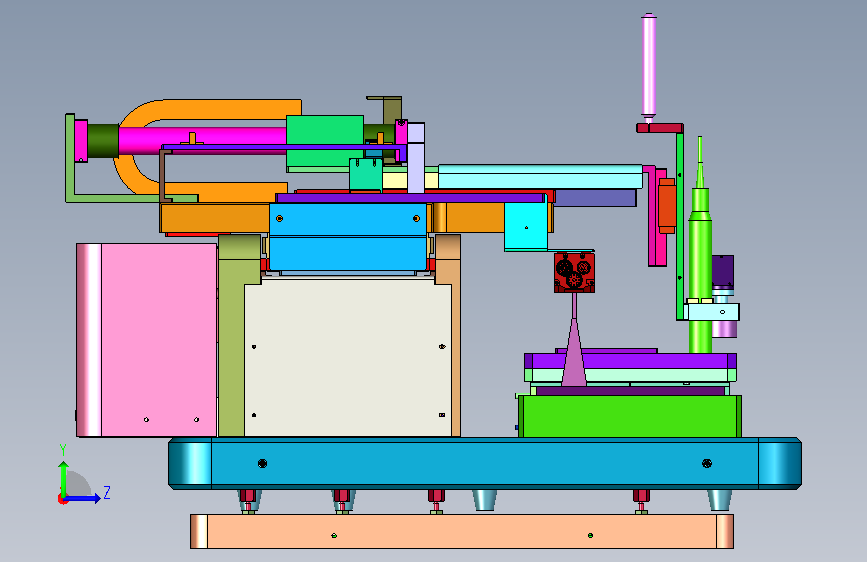Select the purple plate above green block
The width and height of the screenshot is (867, 562).
[x=630, y=361]
